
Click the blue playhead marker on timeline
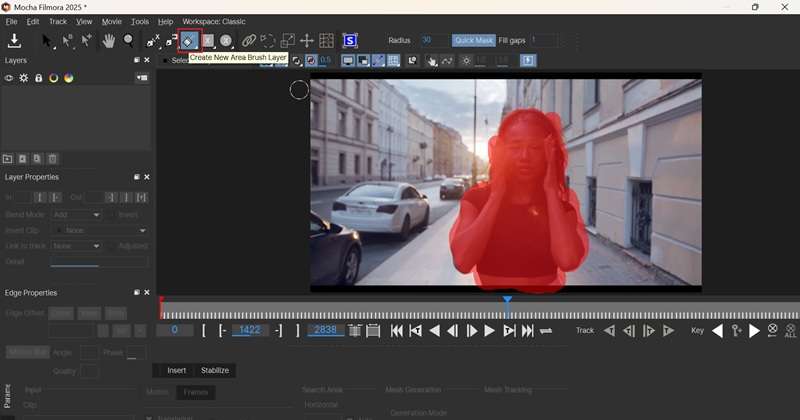pyautogui.click(x=507, y=300)
